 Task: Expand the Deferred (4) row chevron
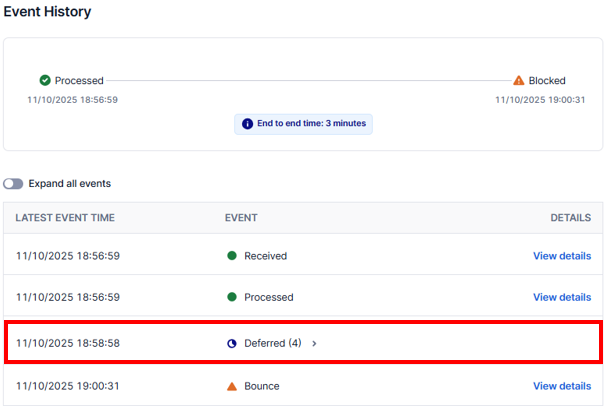coord(314,343)
